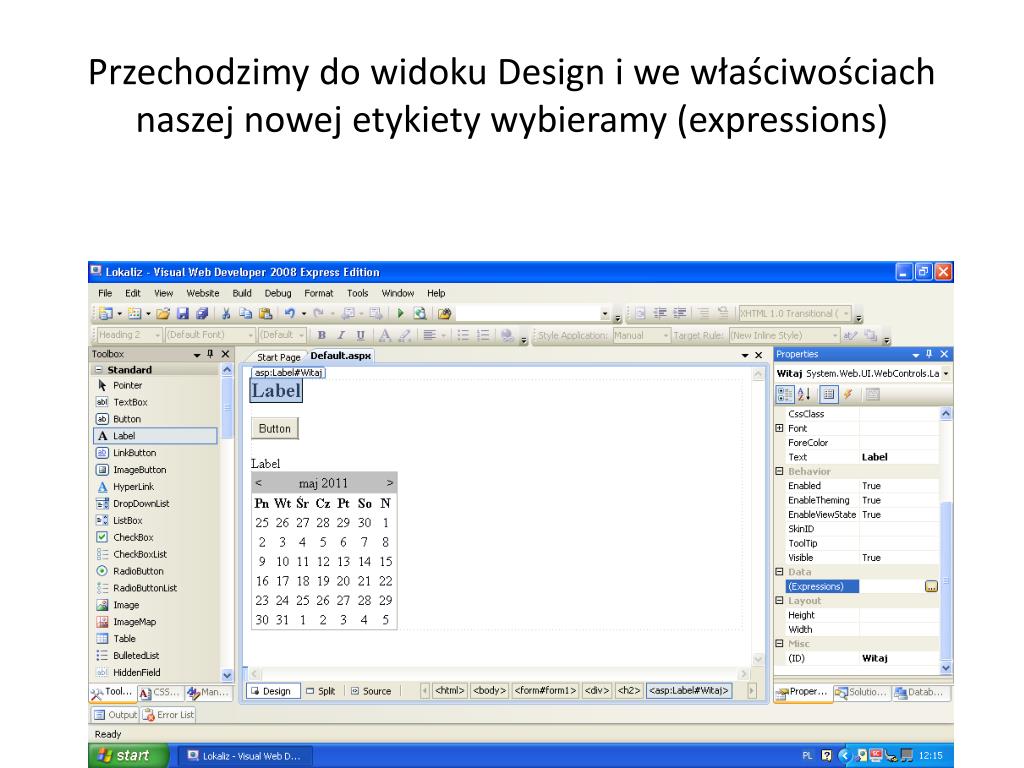
Task: Collapse the Standard toolbox group
Action: [x=99, y=370]
